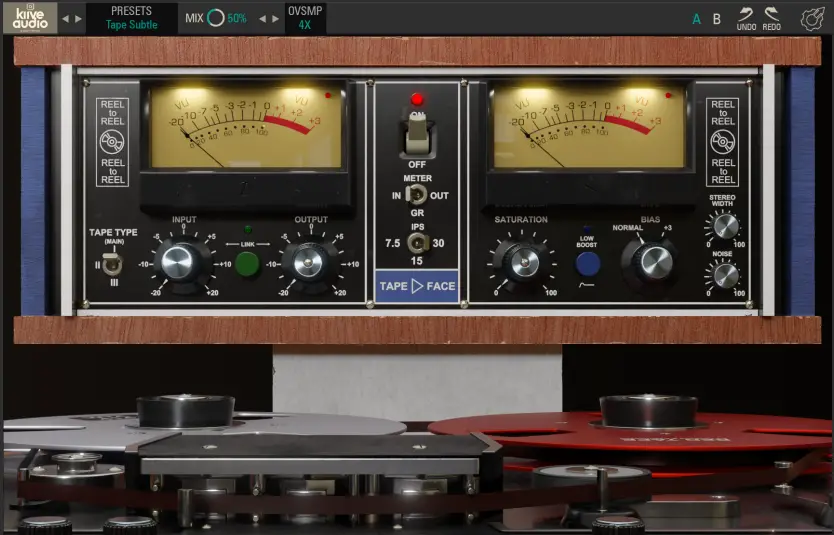Click the Input gain knob
The image size is (834, 535).
tap(178, 262)
